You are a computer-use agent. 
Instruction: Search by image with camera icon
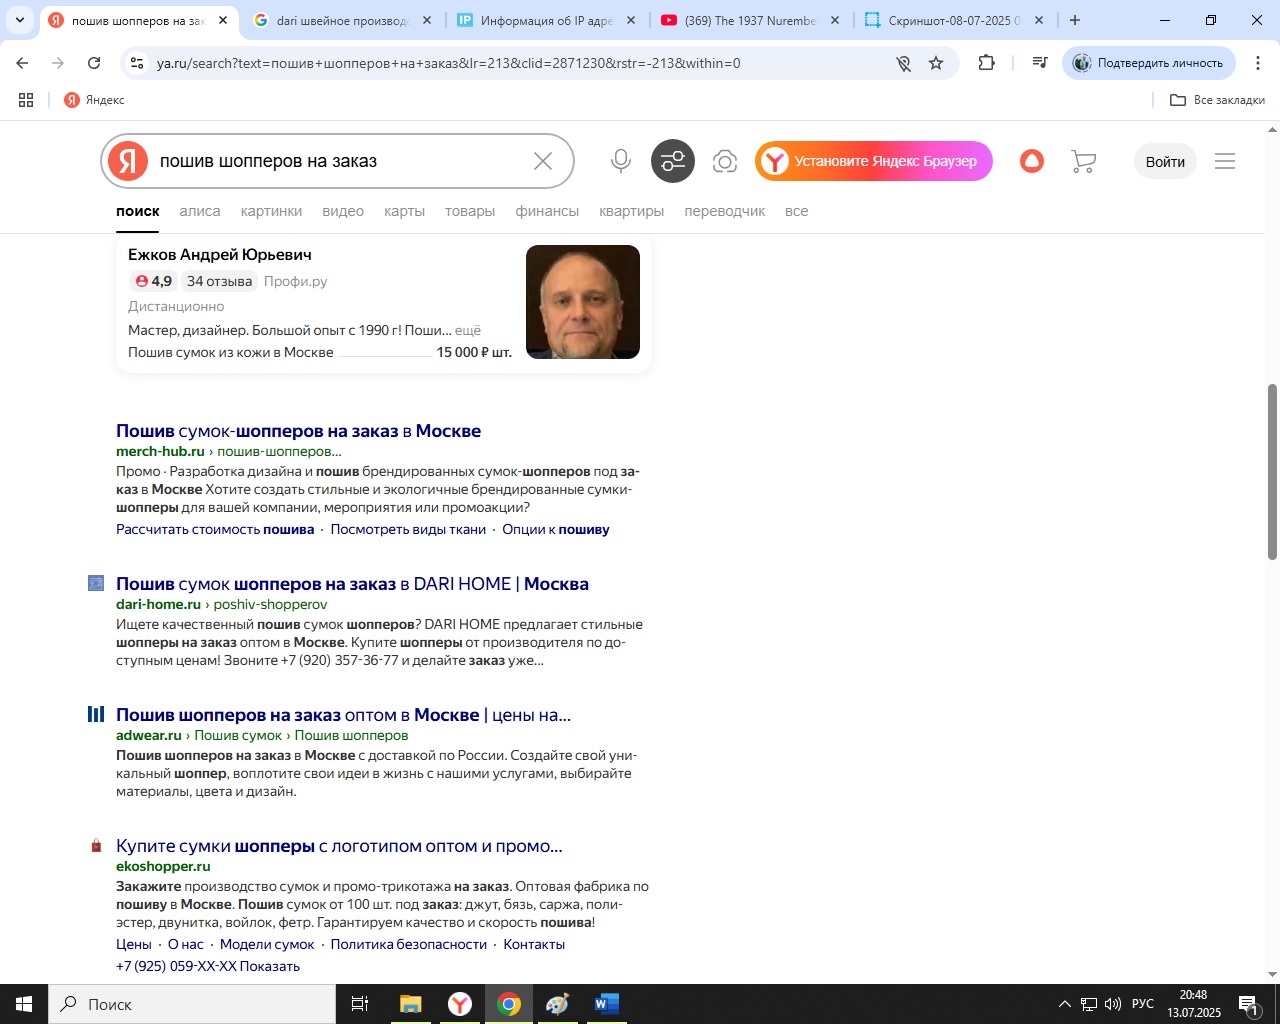pyautogui.click(x=725, y=161)
